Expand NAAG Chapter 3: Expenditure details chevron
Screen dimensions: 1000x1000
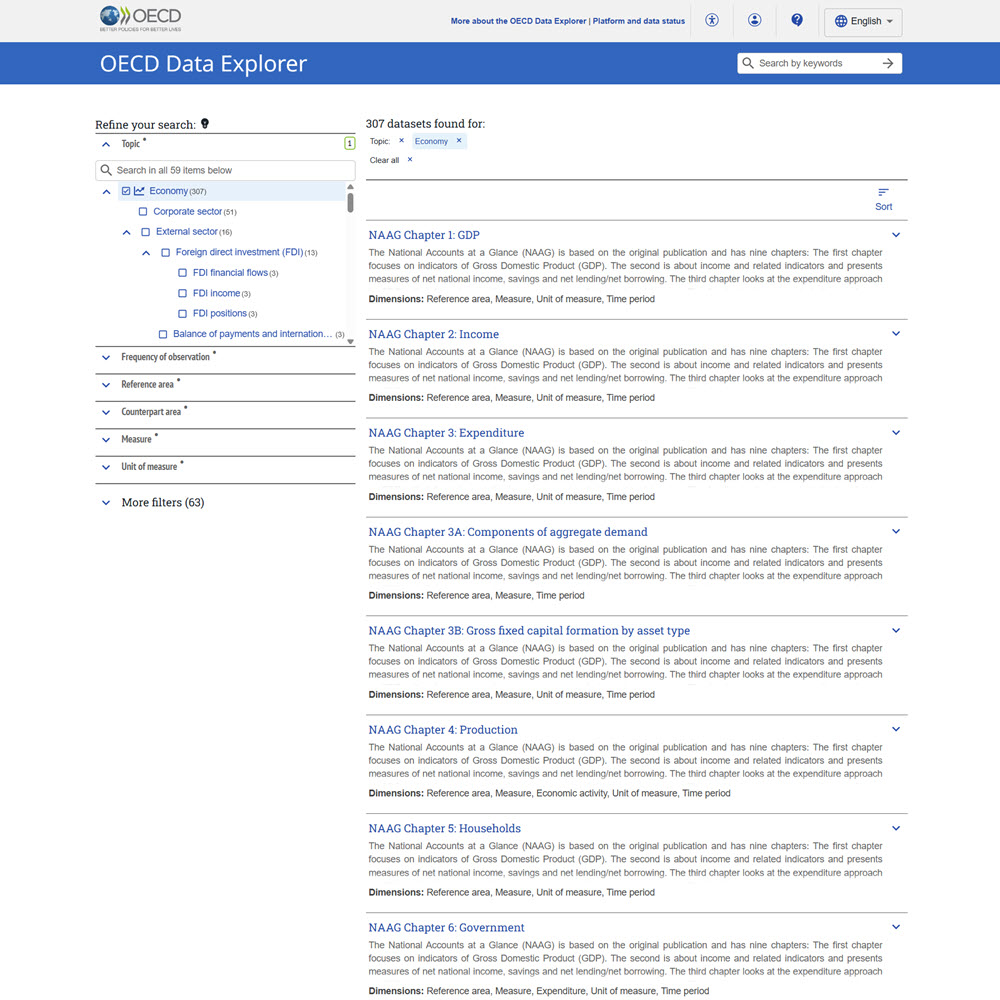coord(896,432)
